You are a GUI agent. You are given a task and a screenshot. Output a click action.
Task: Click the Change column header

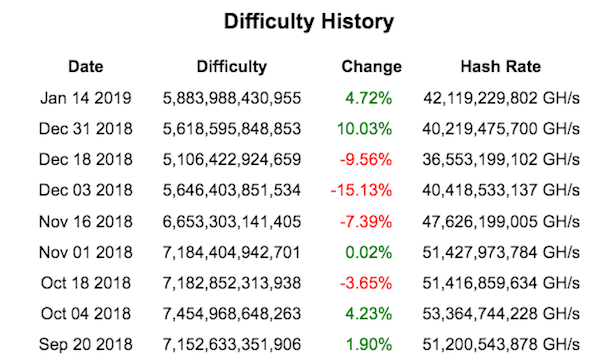(x=372, y=67)
